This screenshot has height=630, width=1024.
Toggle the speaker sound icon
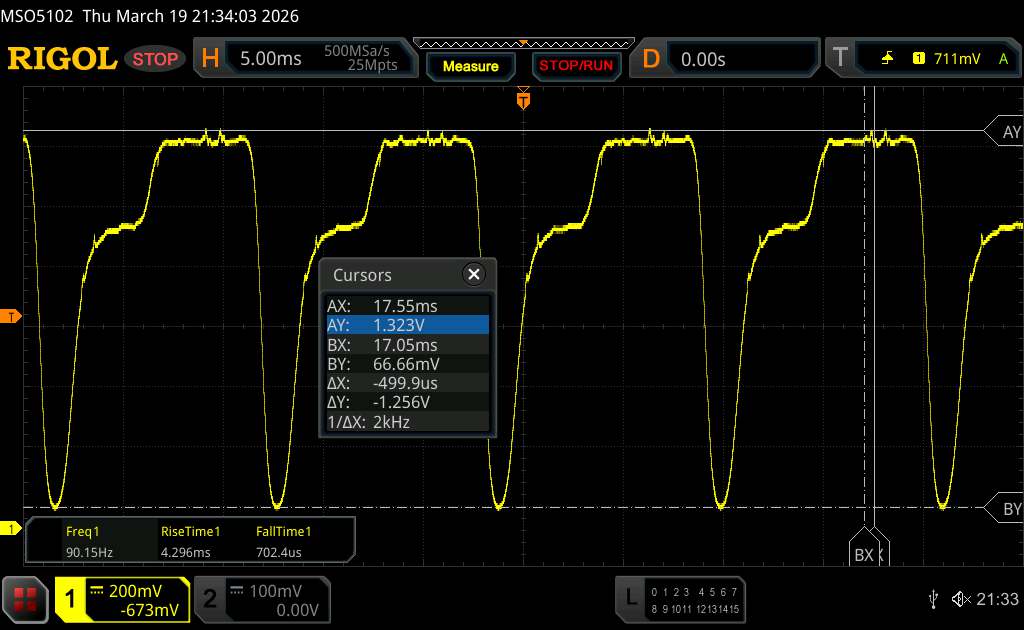[x=960, y=598]
